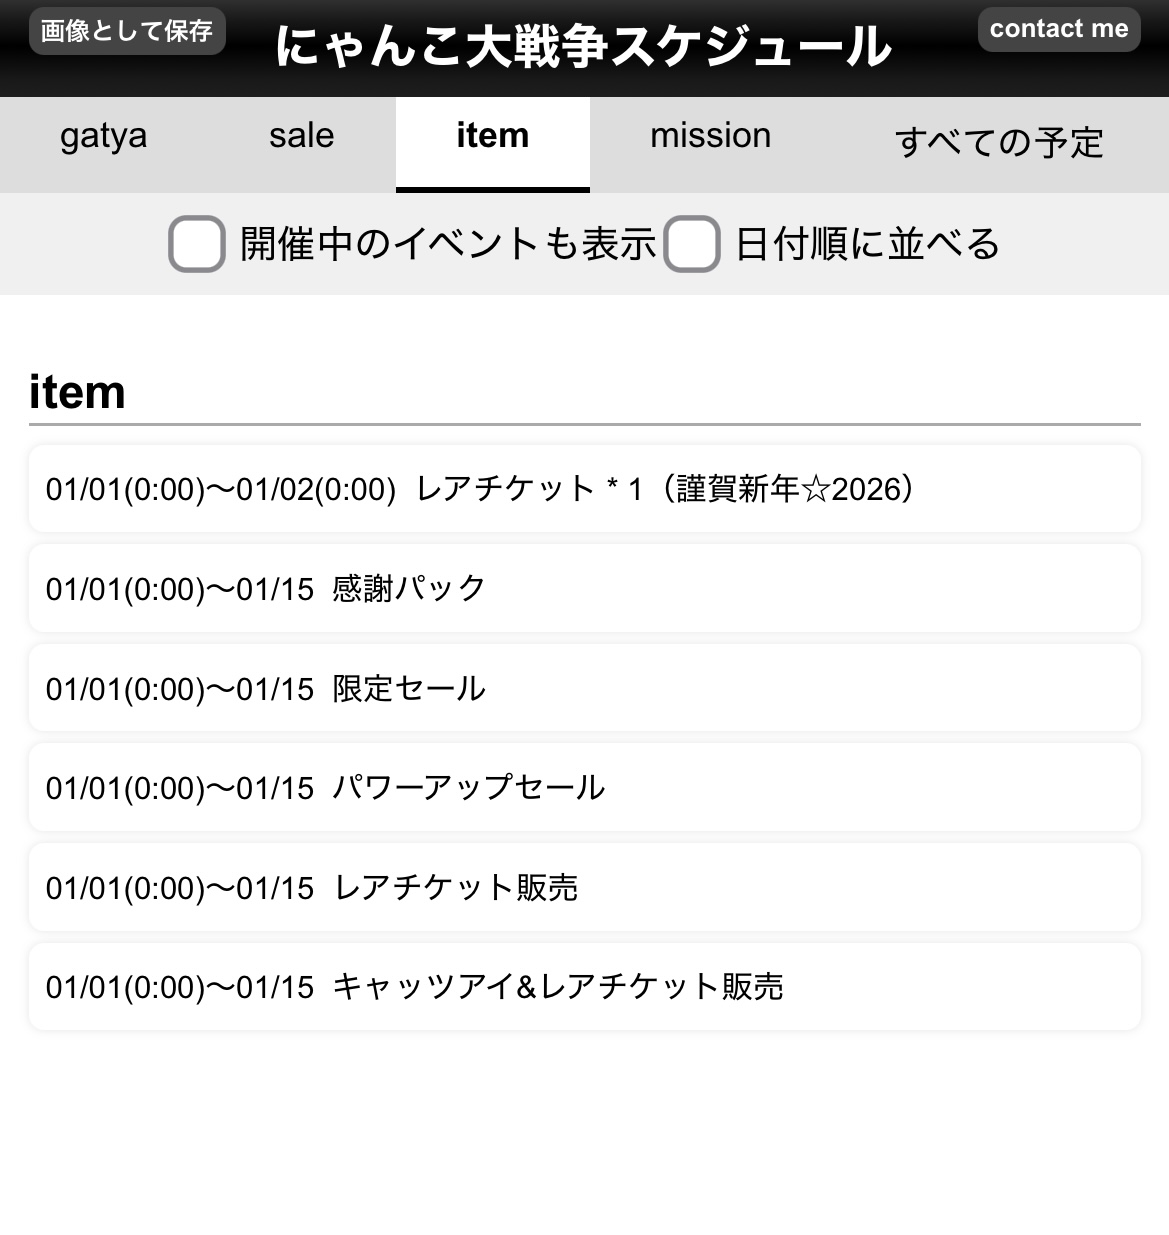The width and height of the screenshot is (1169, 1235).
Task: Open the レアチケット販売 event row
Action: coord(584,887)
